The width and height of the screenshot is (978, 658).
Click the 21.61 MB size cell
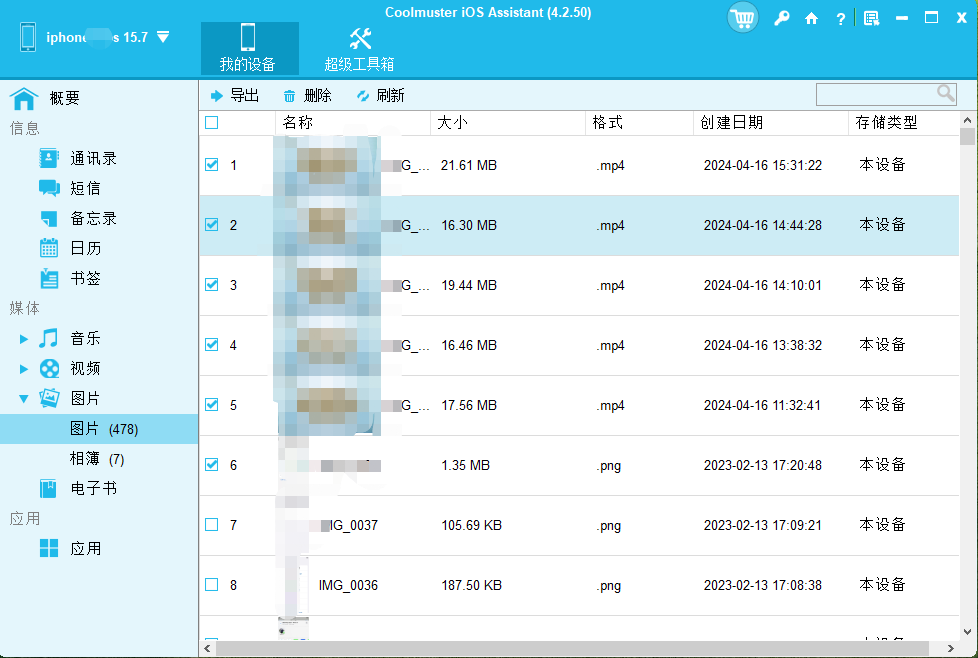point(468,165)
